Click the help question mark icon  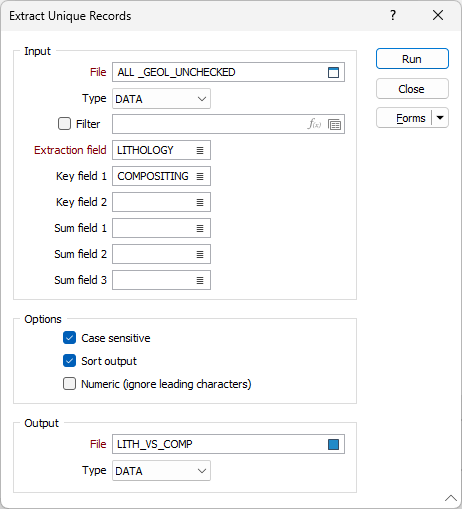pyautogui.click(x=393, y=15)
